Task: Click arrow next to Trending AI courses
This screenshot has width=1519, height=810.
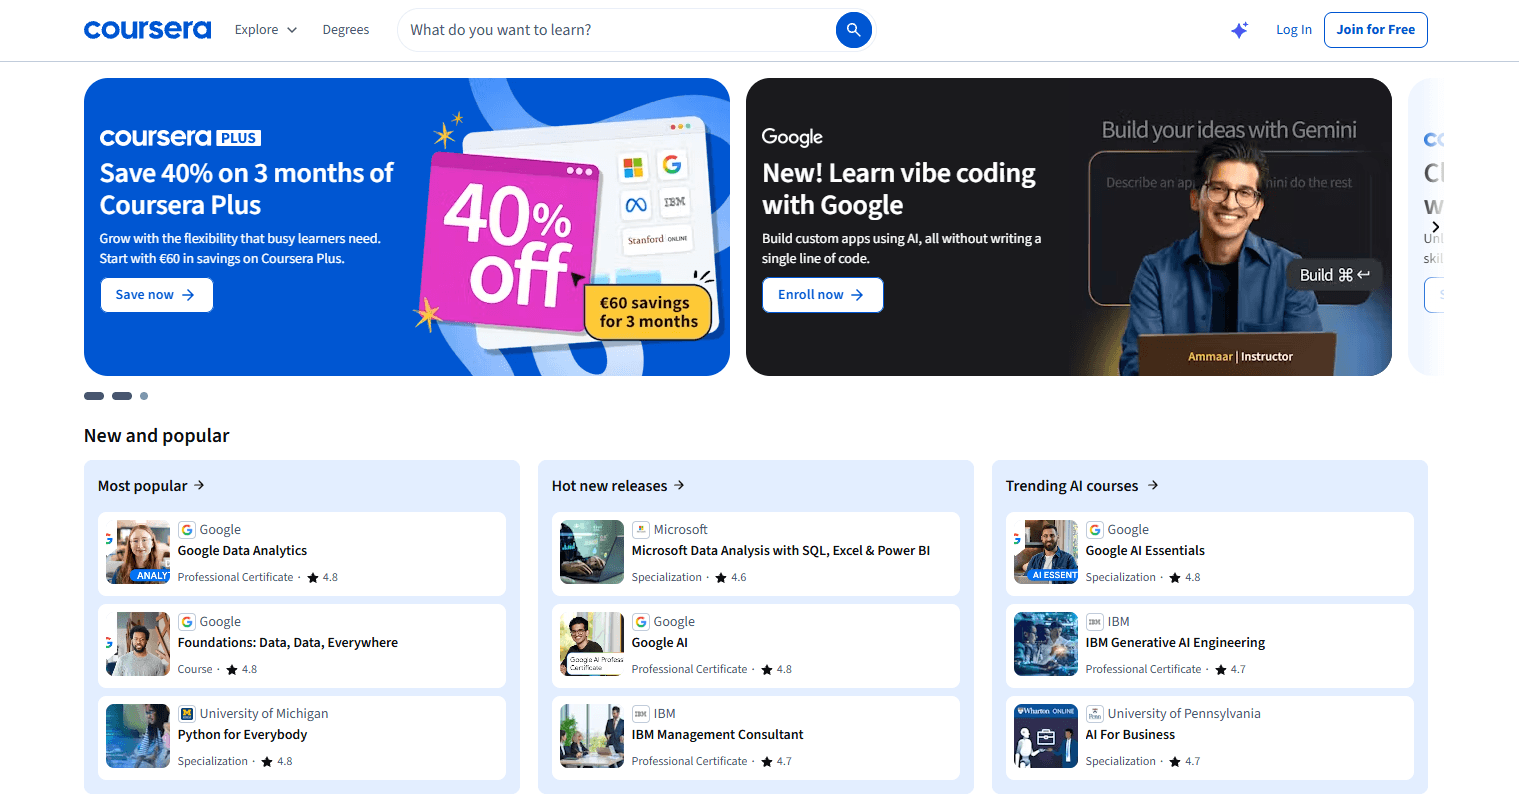Action: click(1153, 485)
